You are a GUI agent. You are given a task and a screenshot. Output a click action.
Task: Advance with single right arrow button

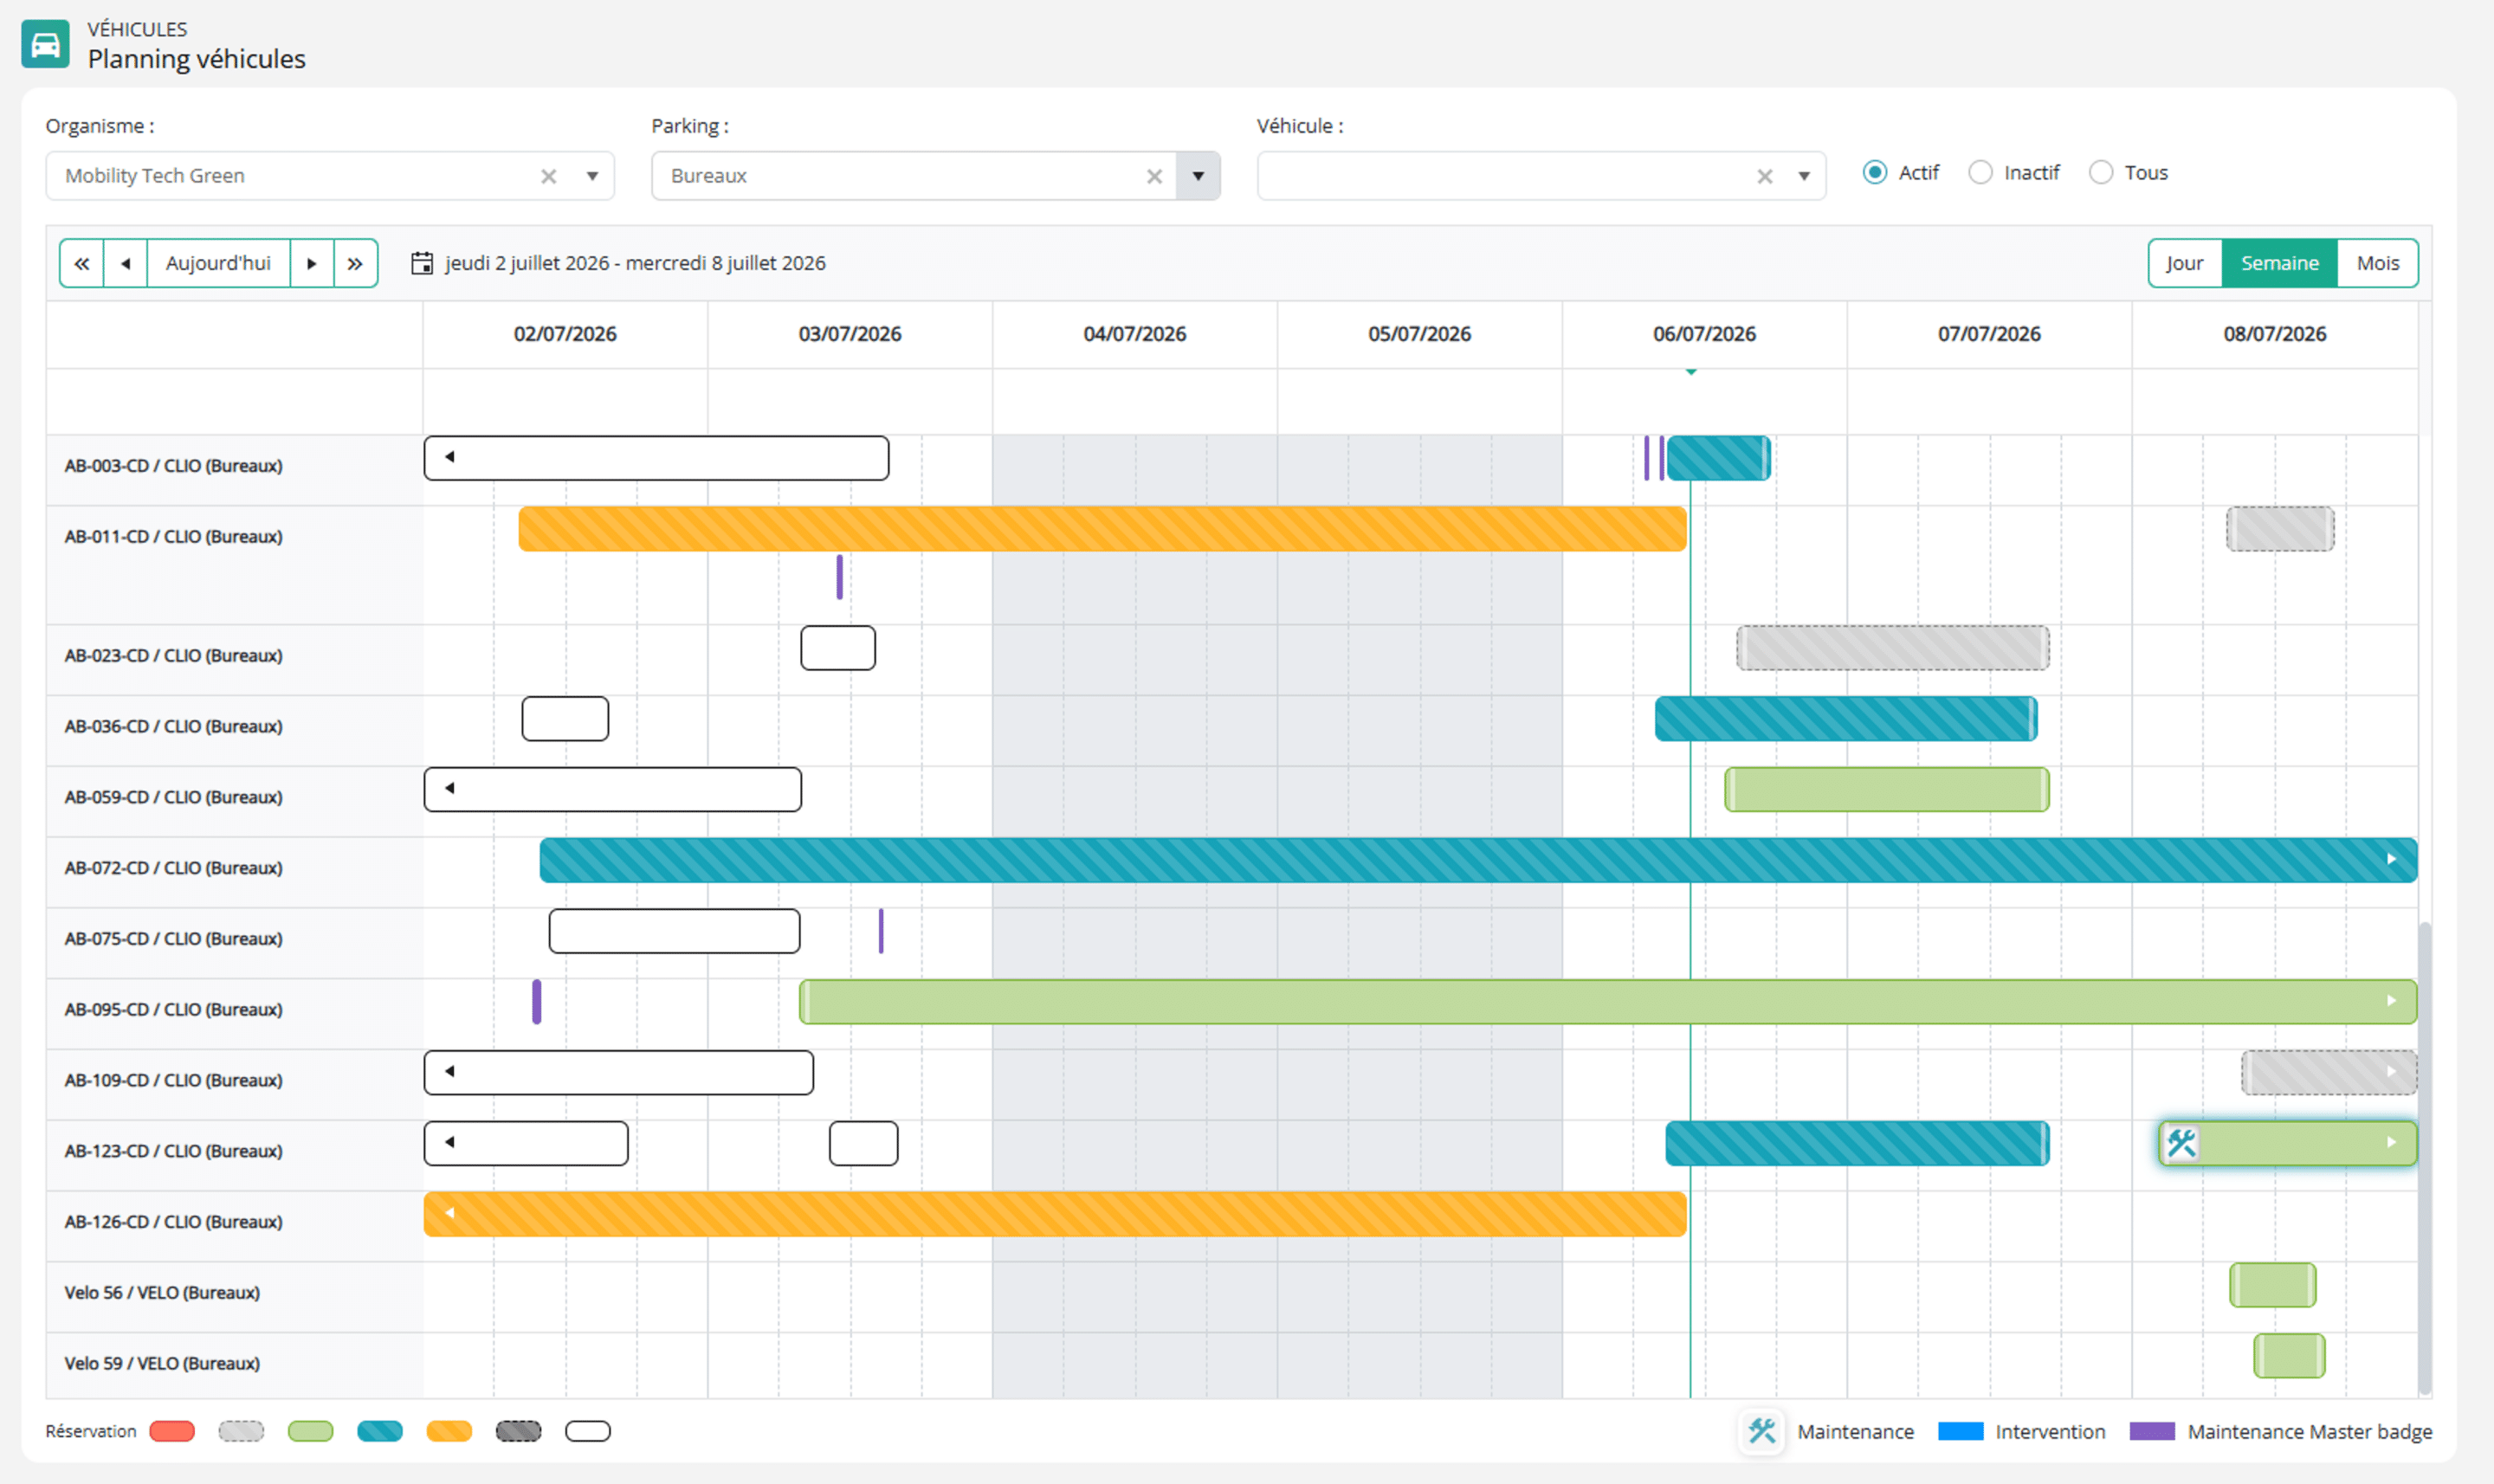click(x=312, y=263)
